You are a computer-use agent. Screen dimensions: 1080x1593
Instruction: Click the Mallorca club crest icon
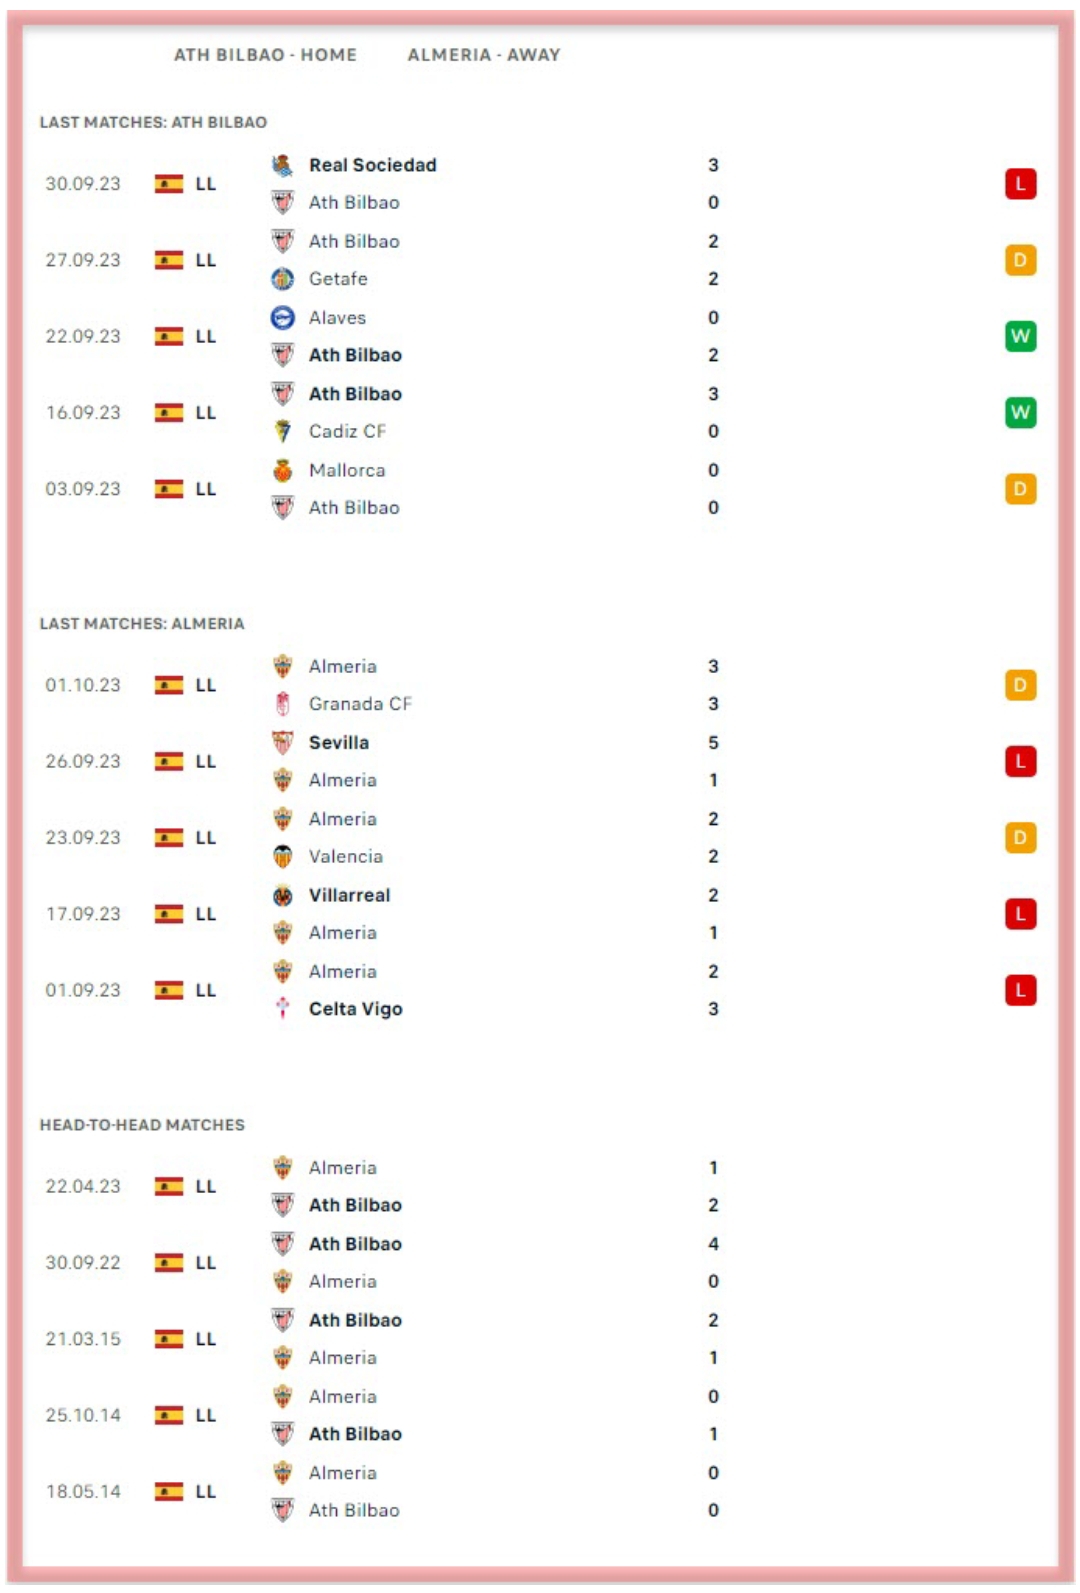pyautogui.click(x=283, y=470)
